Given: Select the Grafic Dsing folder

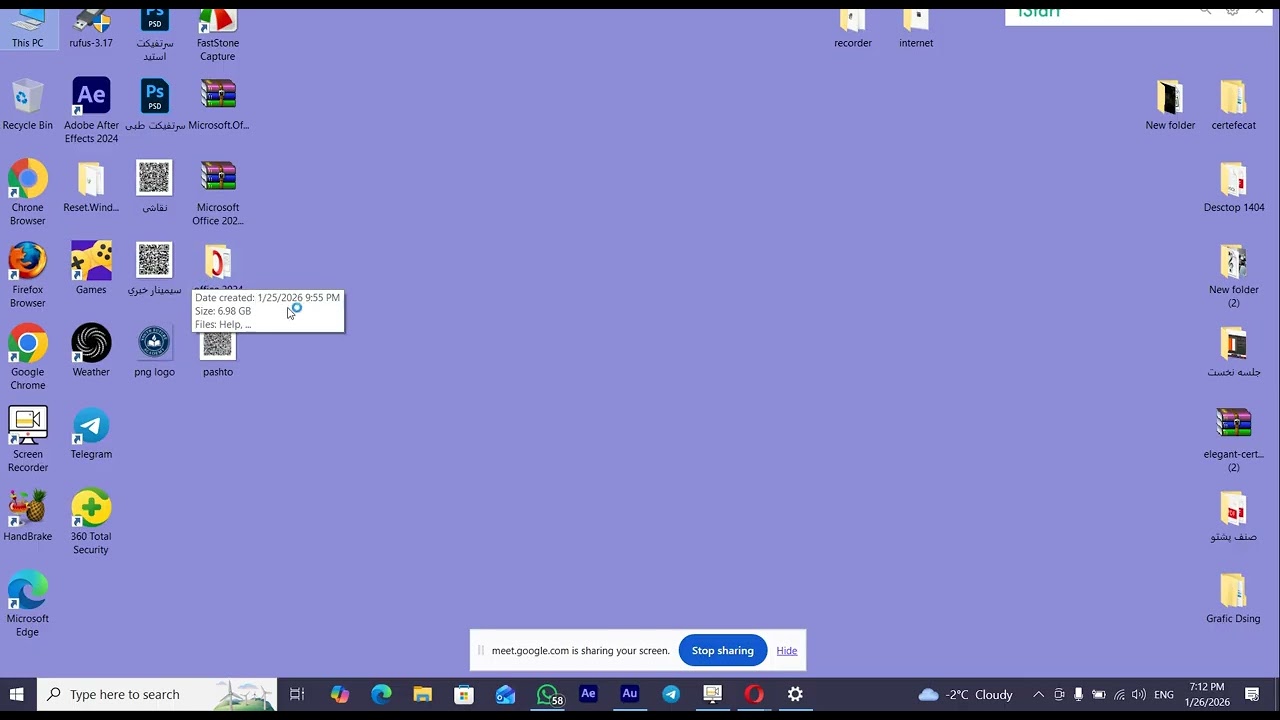Looking at the screenshot, I should click(1234, 598).
